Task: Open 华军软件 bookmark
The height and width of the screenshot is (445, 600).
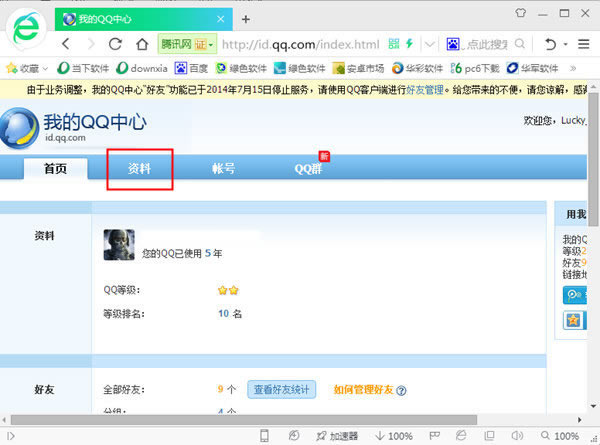Action: (x=532, y=68)
